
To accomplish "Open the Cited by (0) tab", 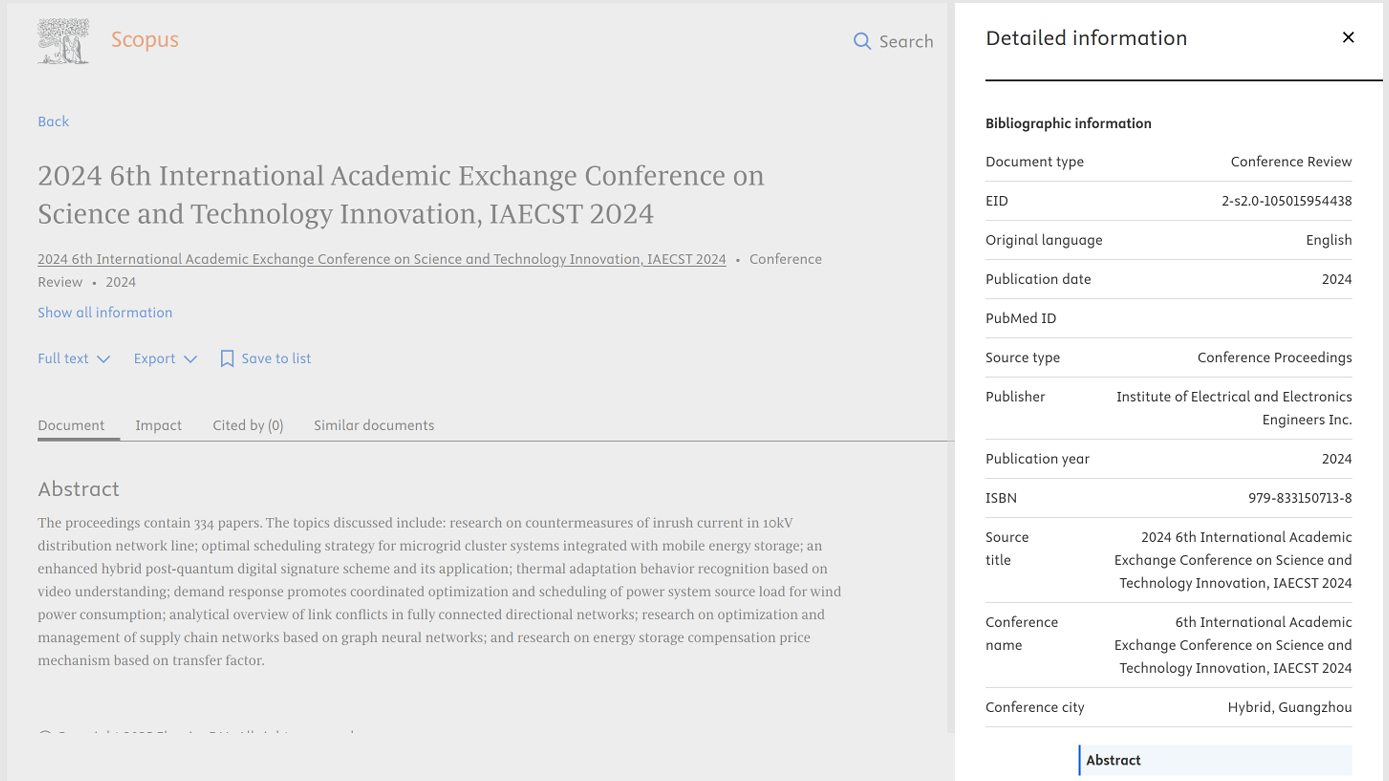I will (x=248, y=426).
